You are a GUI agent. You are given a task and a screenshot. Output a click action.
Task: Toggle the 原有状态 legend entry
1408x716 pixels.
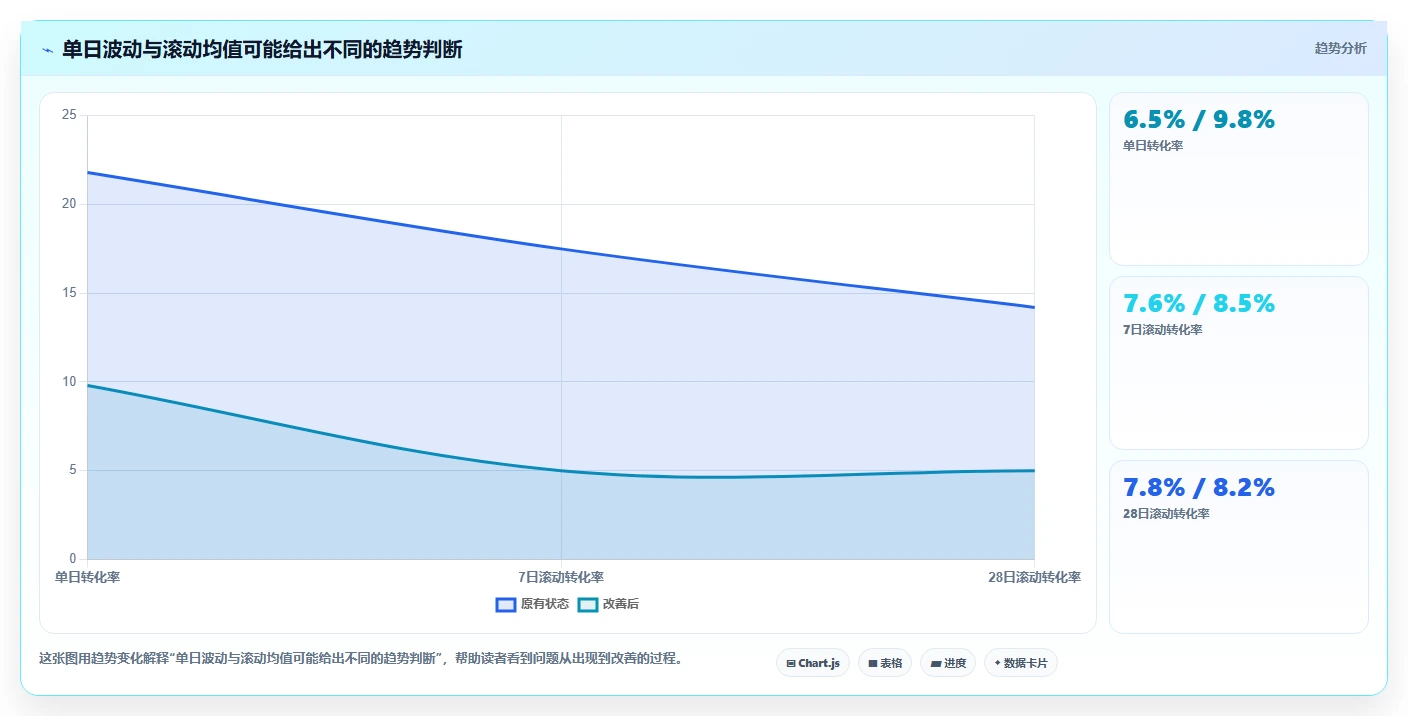pos(532,604)
